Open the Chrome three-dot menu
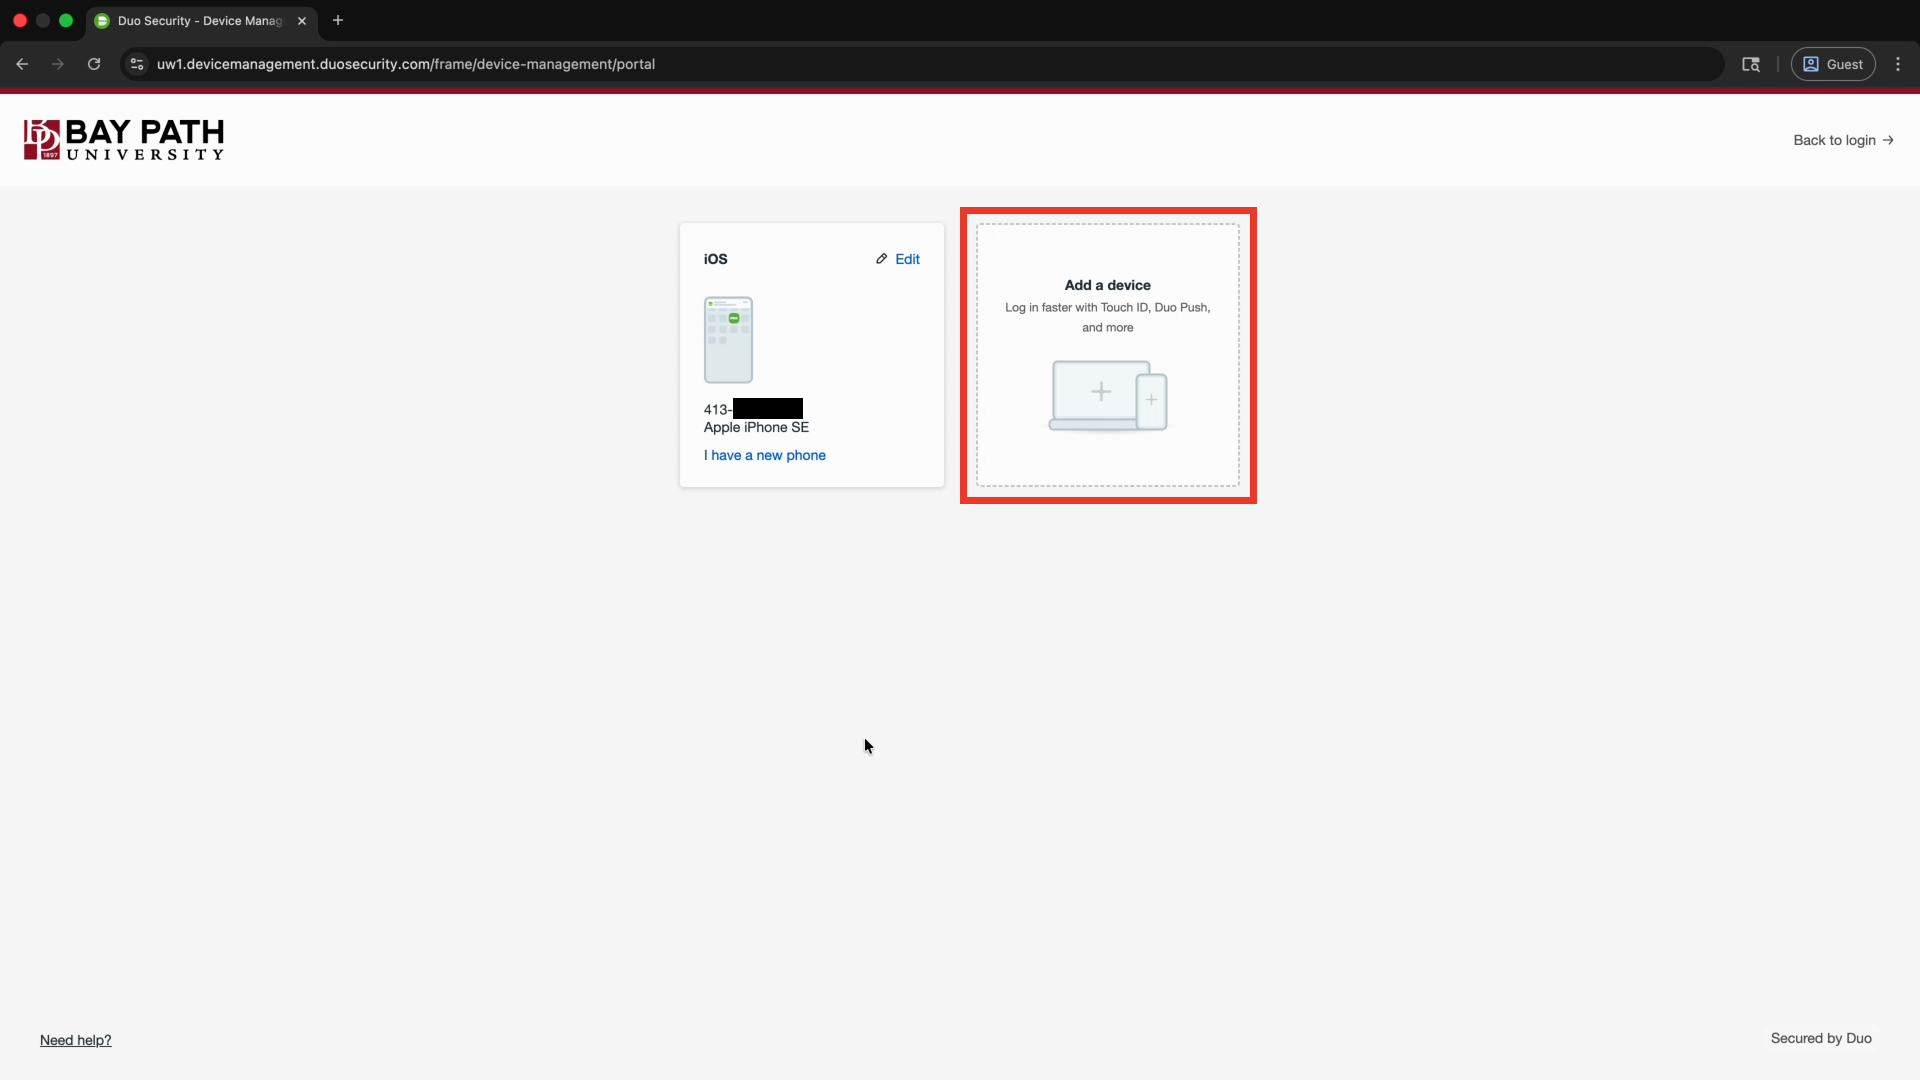This screenshot has height=1080, width=1920. 1898,64
